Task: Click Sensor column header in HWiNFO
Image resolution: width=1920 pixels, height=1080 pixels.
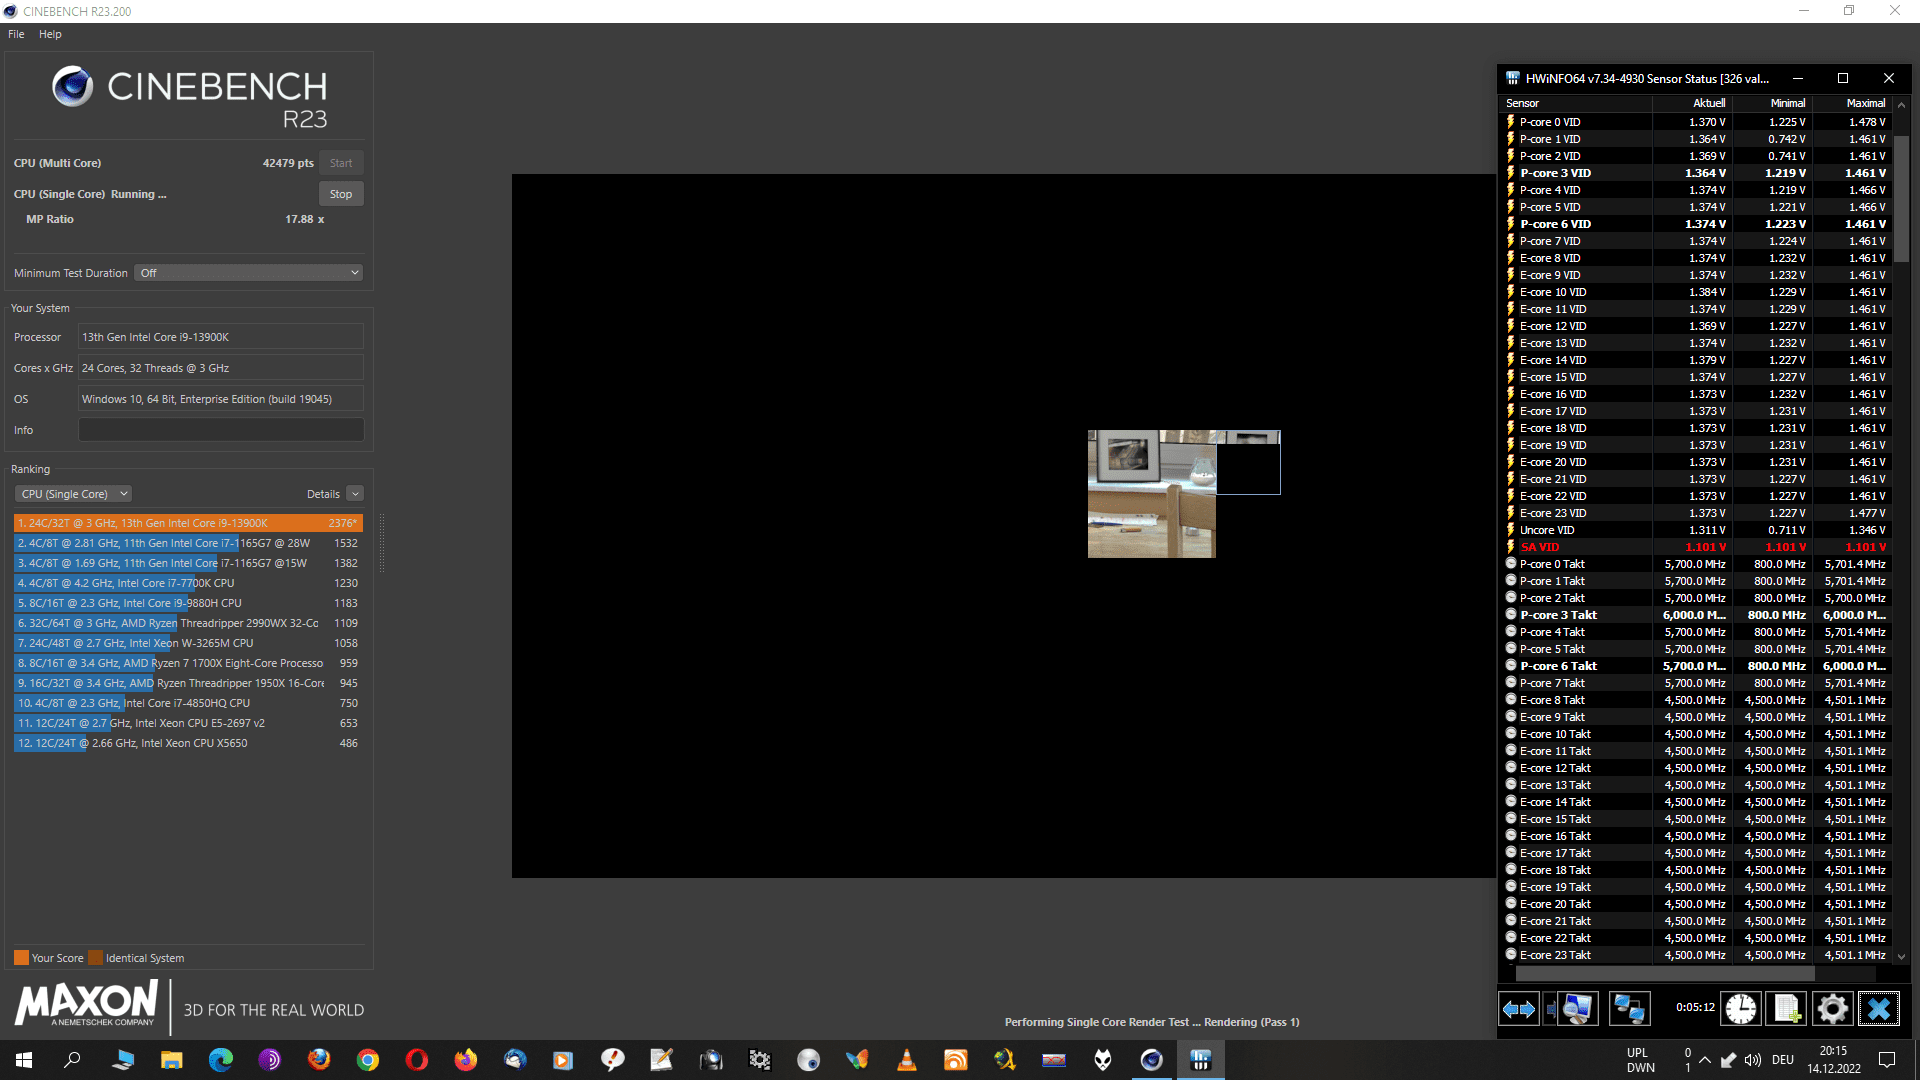Action: click(x=1576, y=103)
